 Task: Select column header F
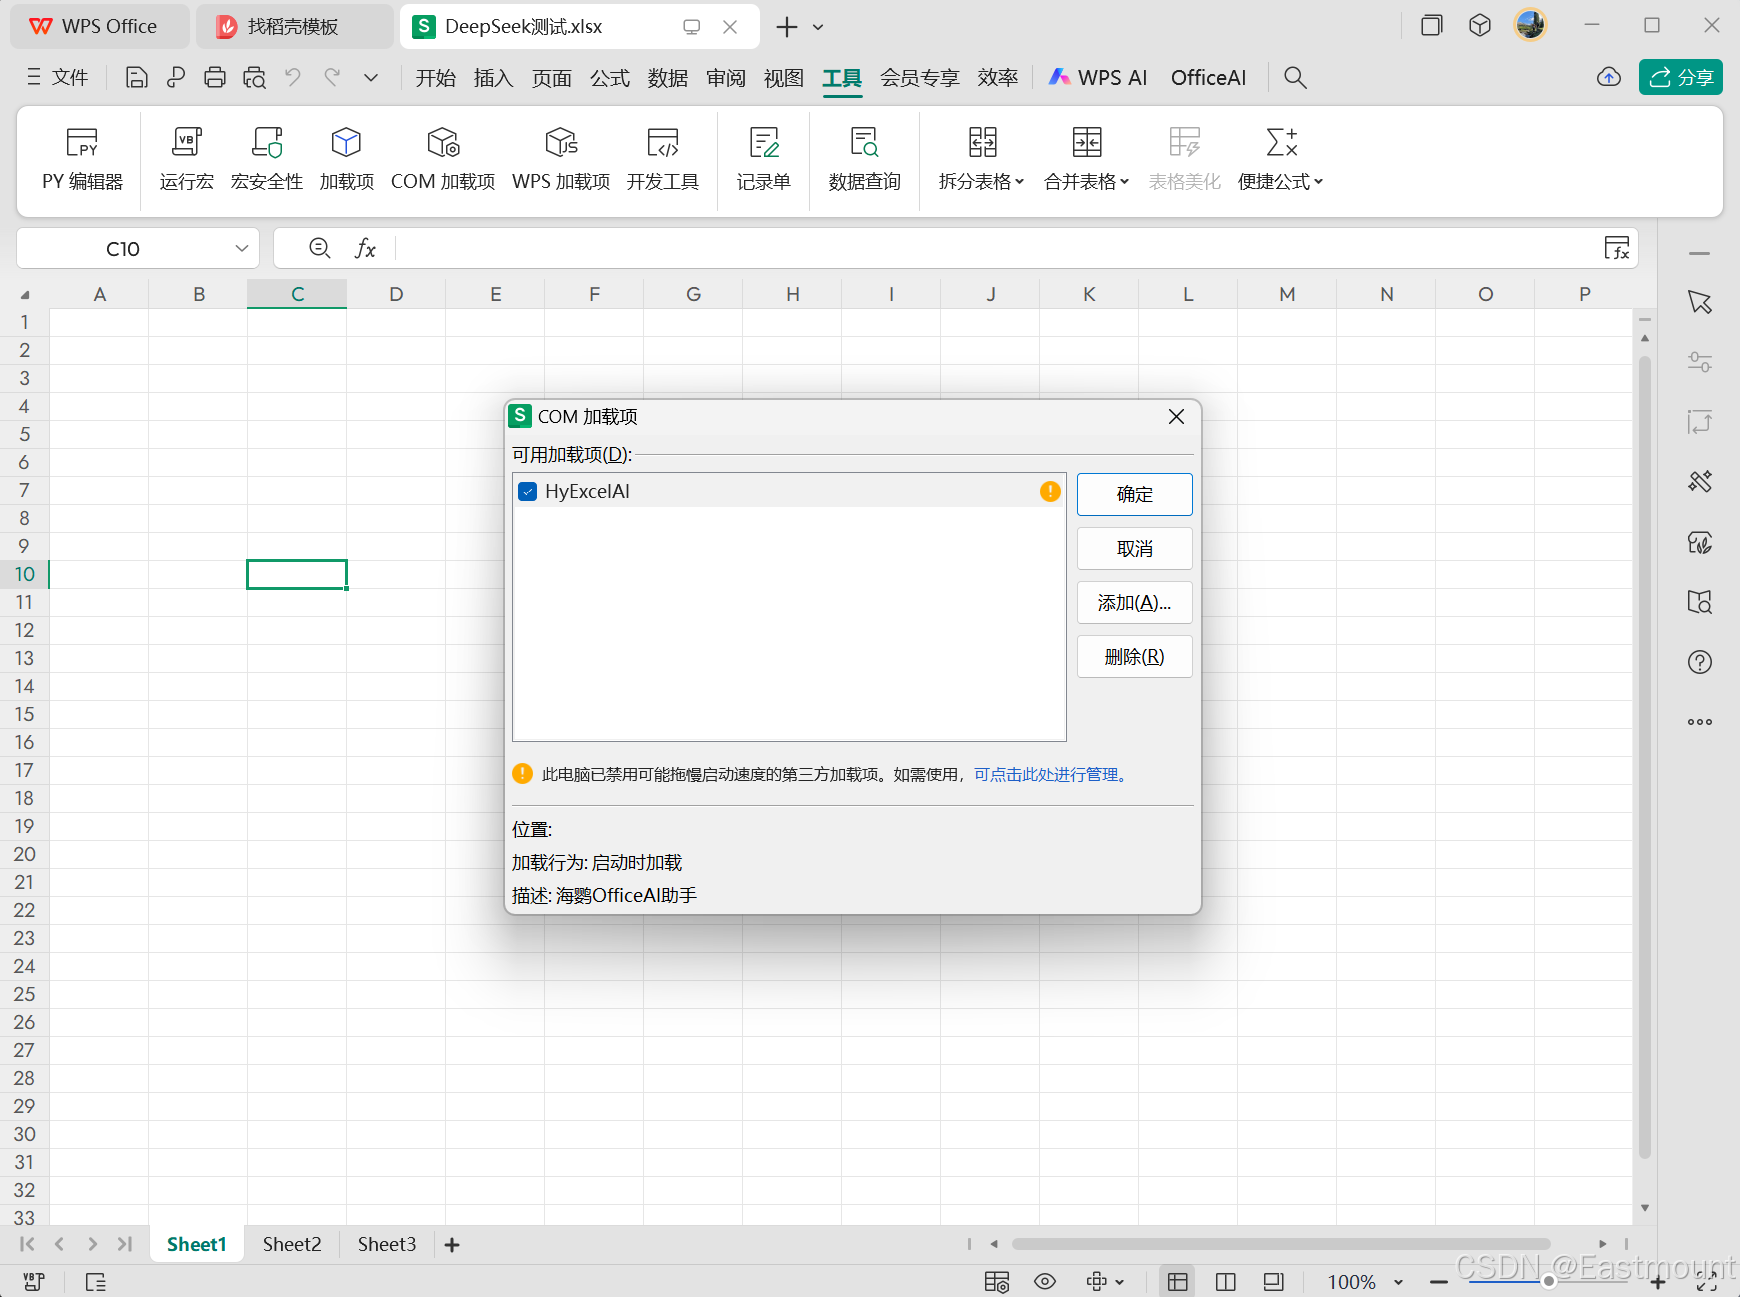pyautogui.click(x=594, y=294)
